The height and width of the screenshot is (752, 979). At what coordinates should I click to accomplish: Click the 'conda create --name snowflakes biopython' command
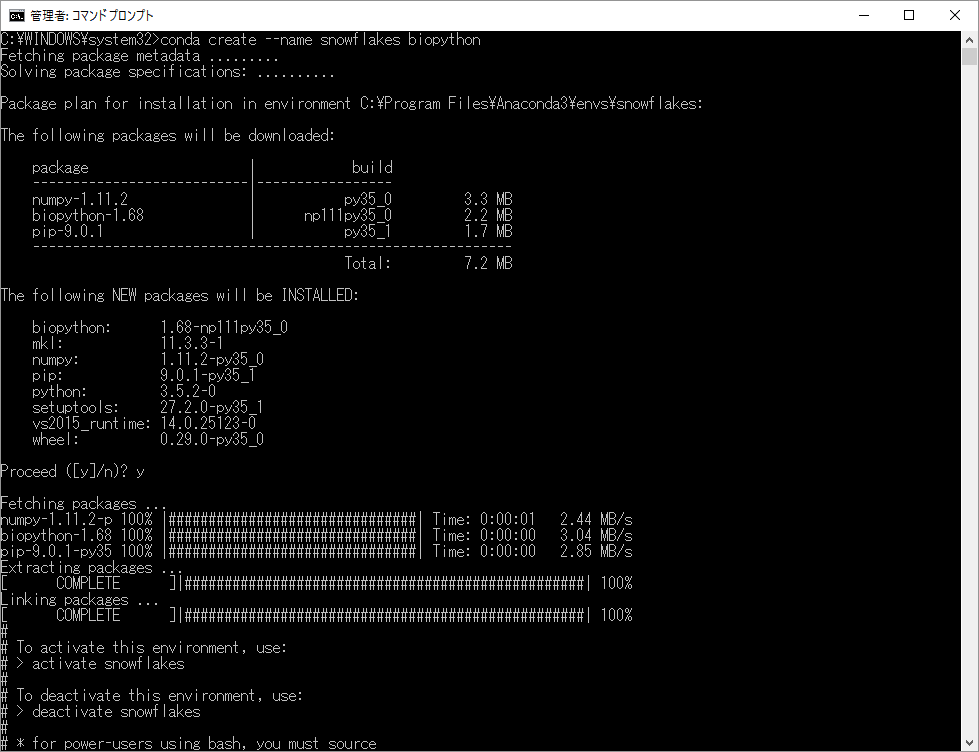pos(320,40)
